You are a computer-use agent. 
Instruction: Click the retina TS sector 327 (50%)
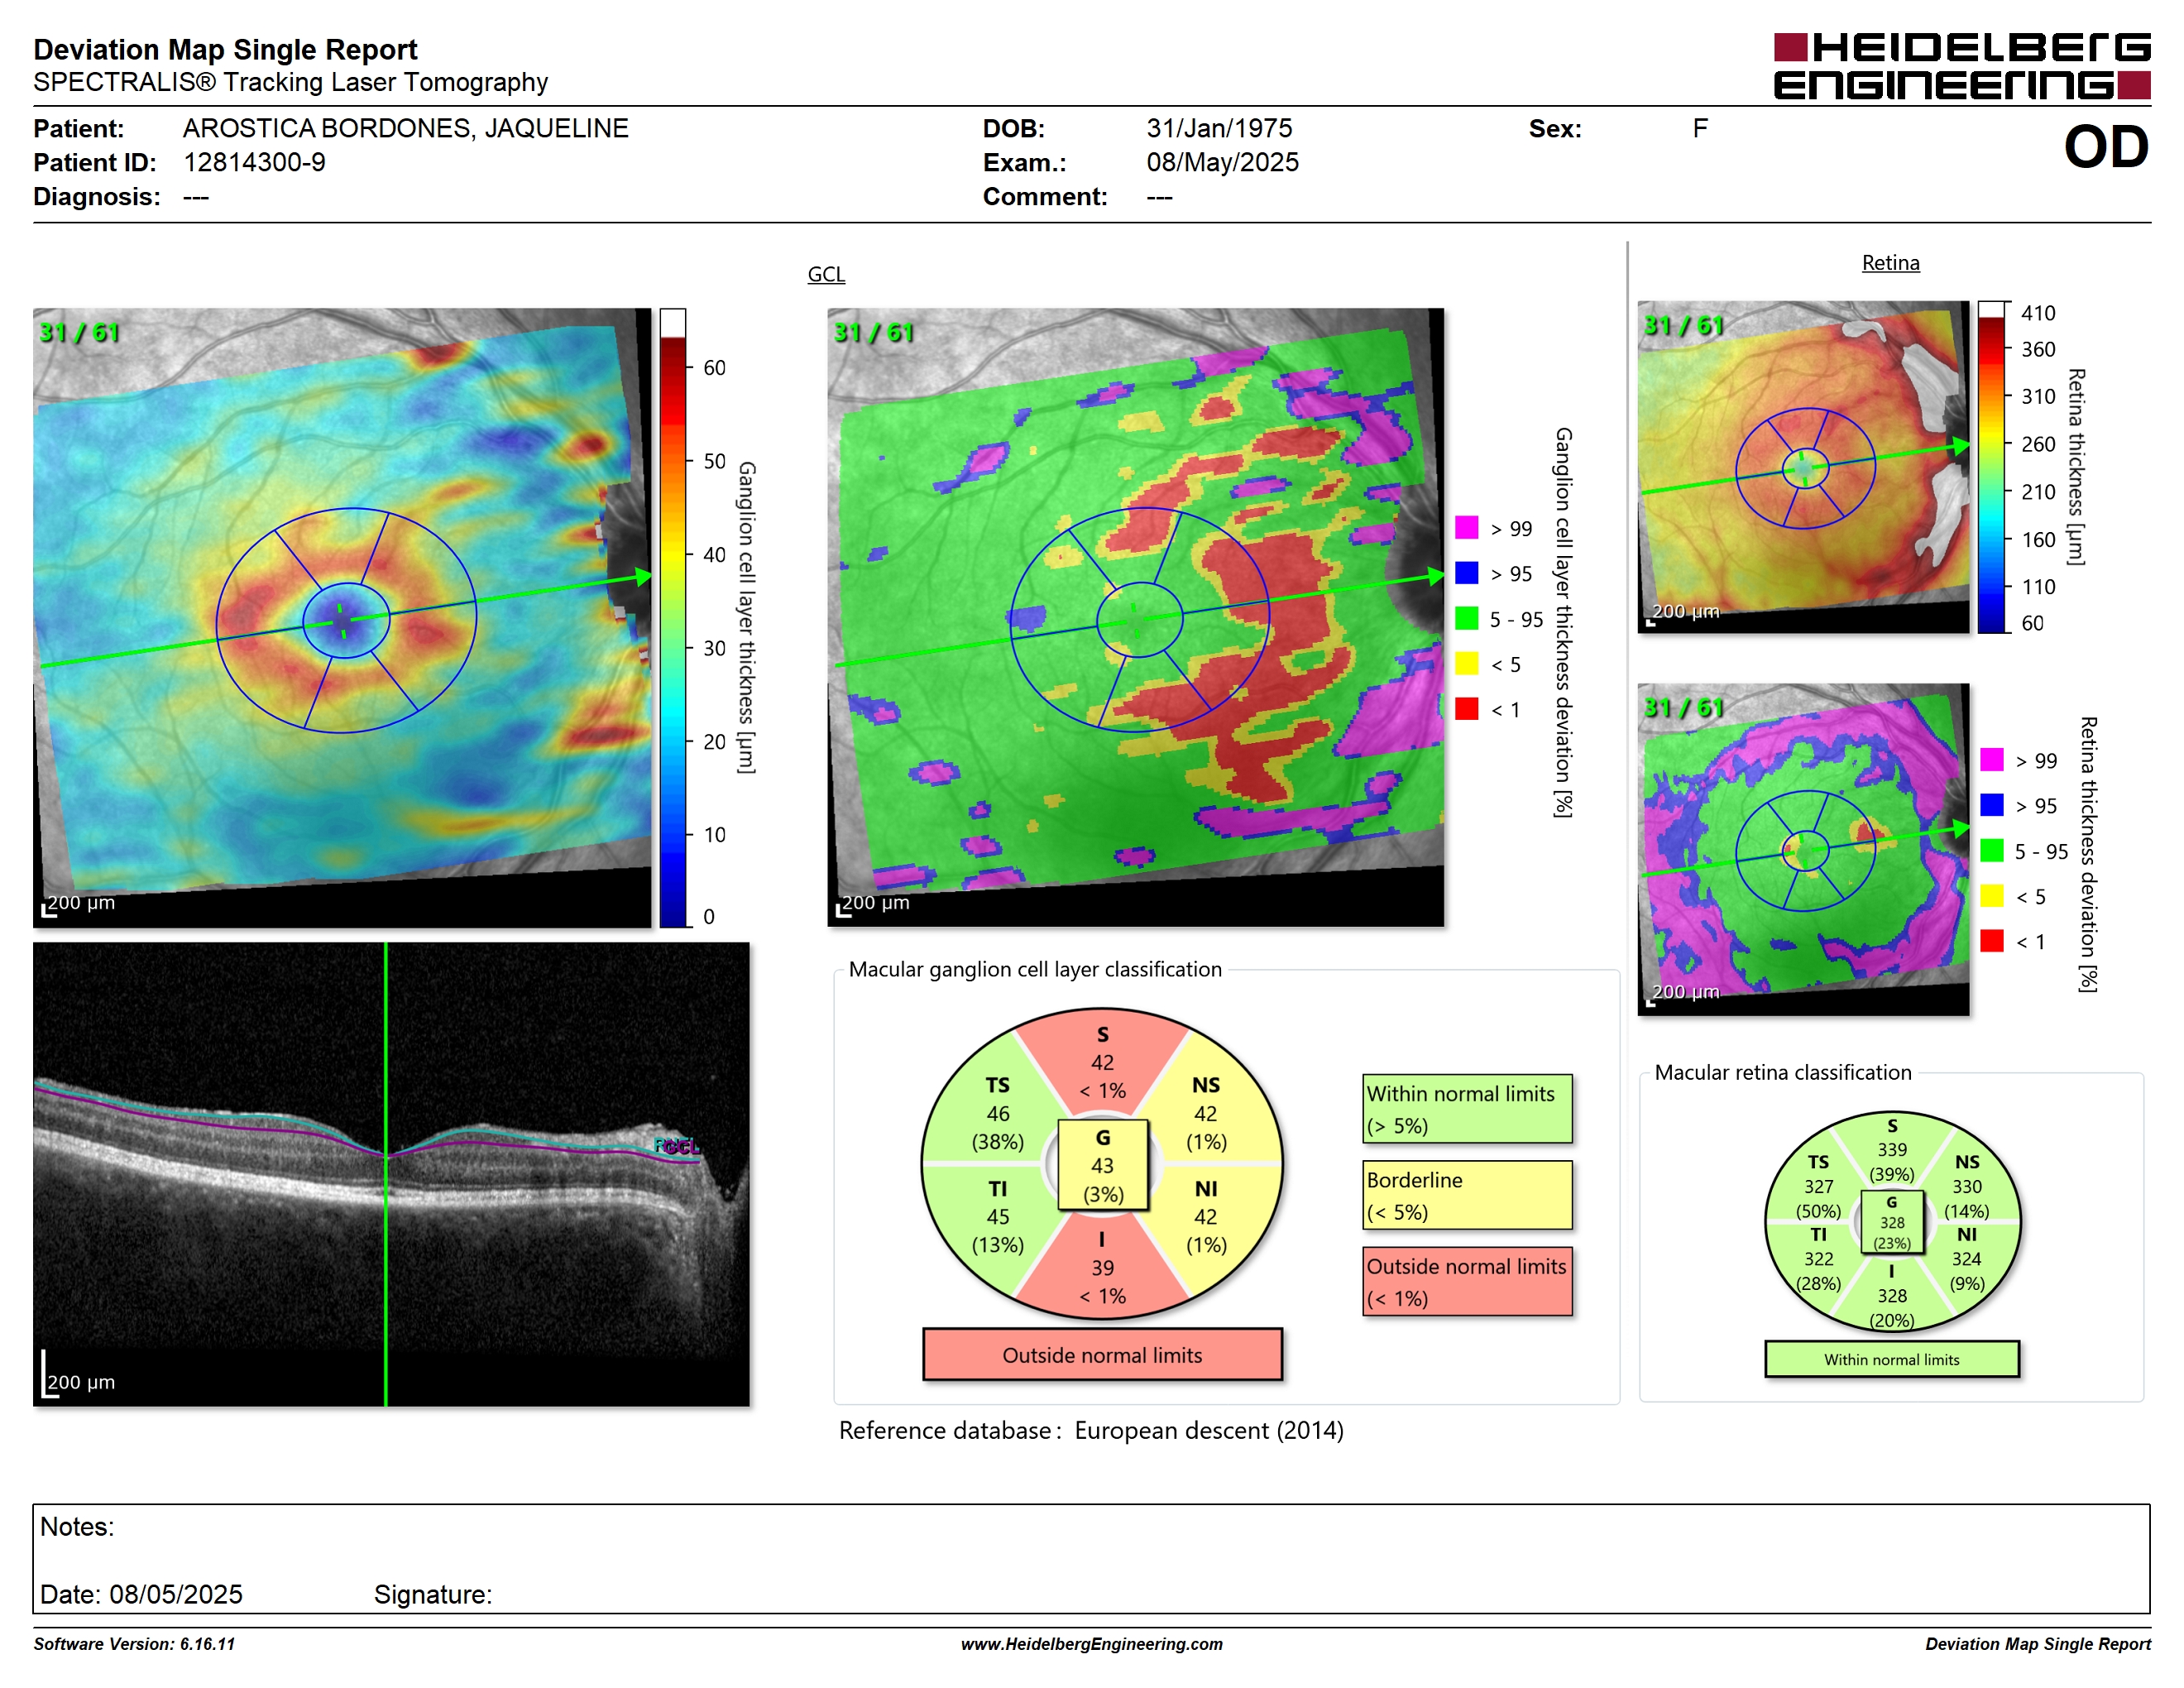click(x=1818, y=1186)
